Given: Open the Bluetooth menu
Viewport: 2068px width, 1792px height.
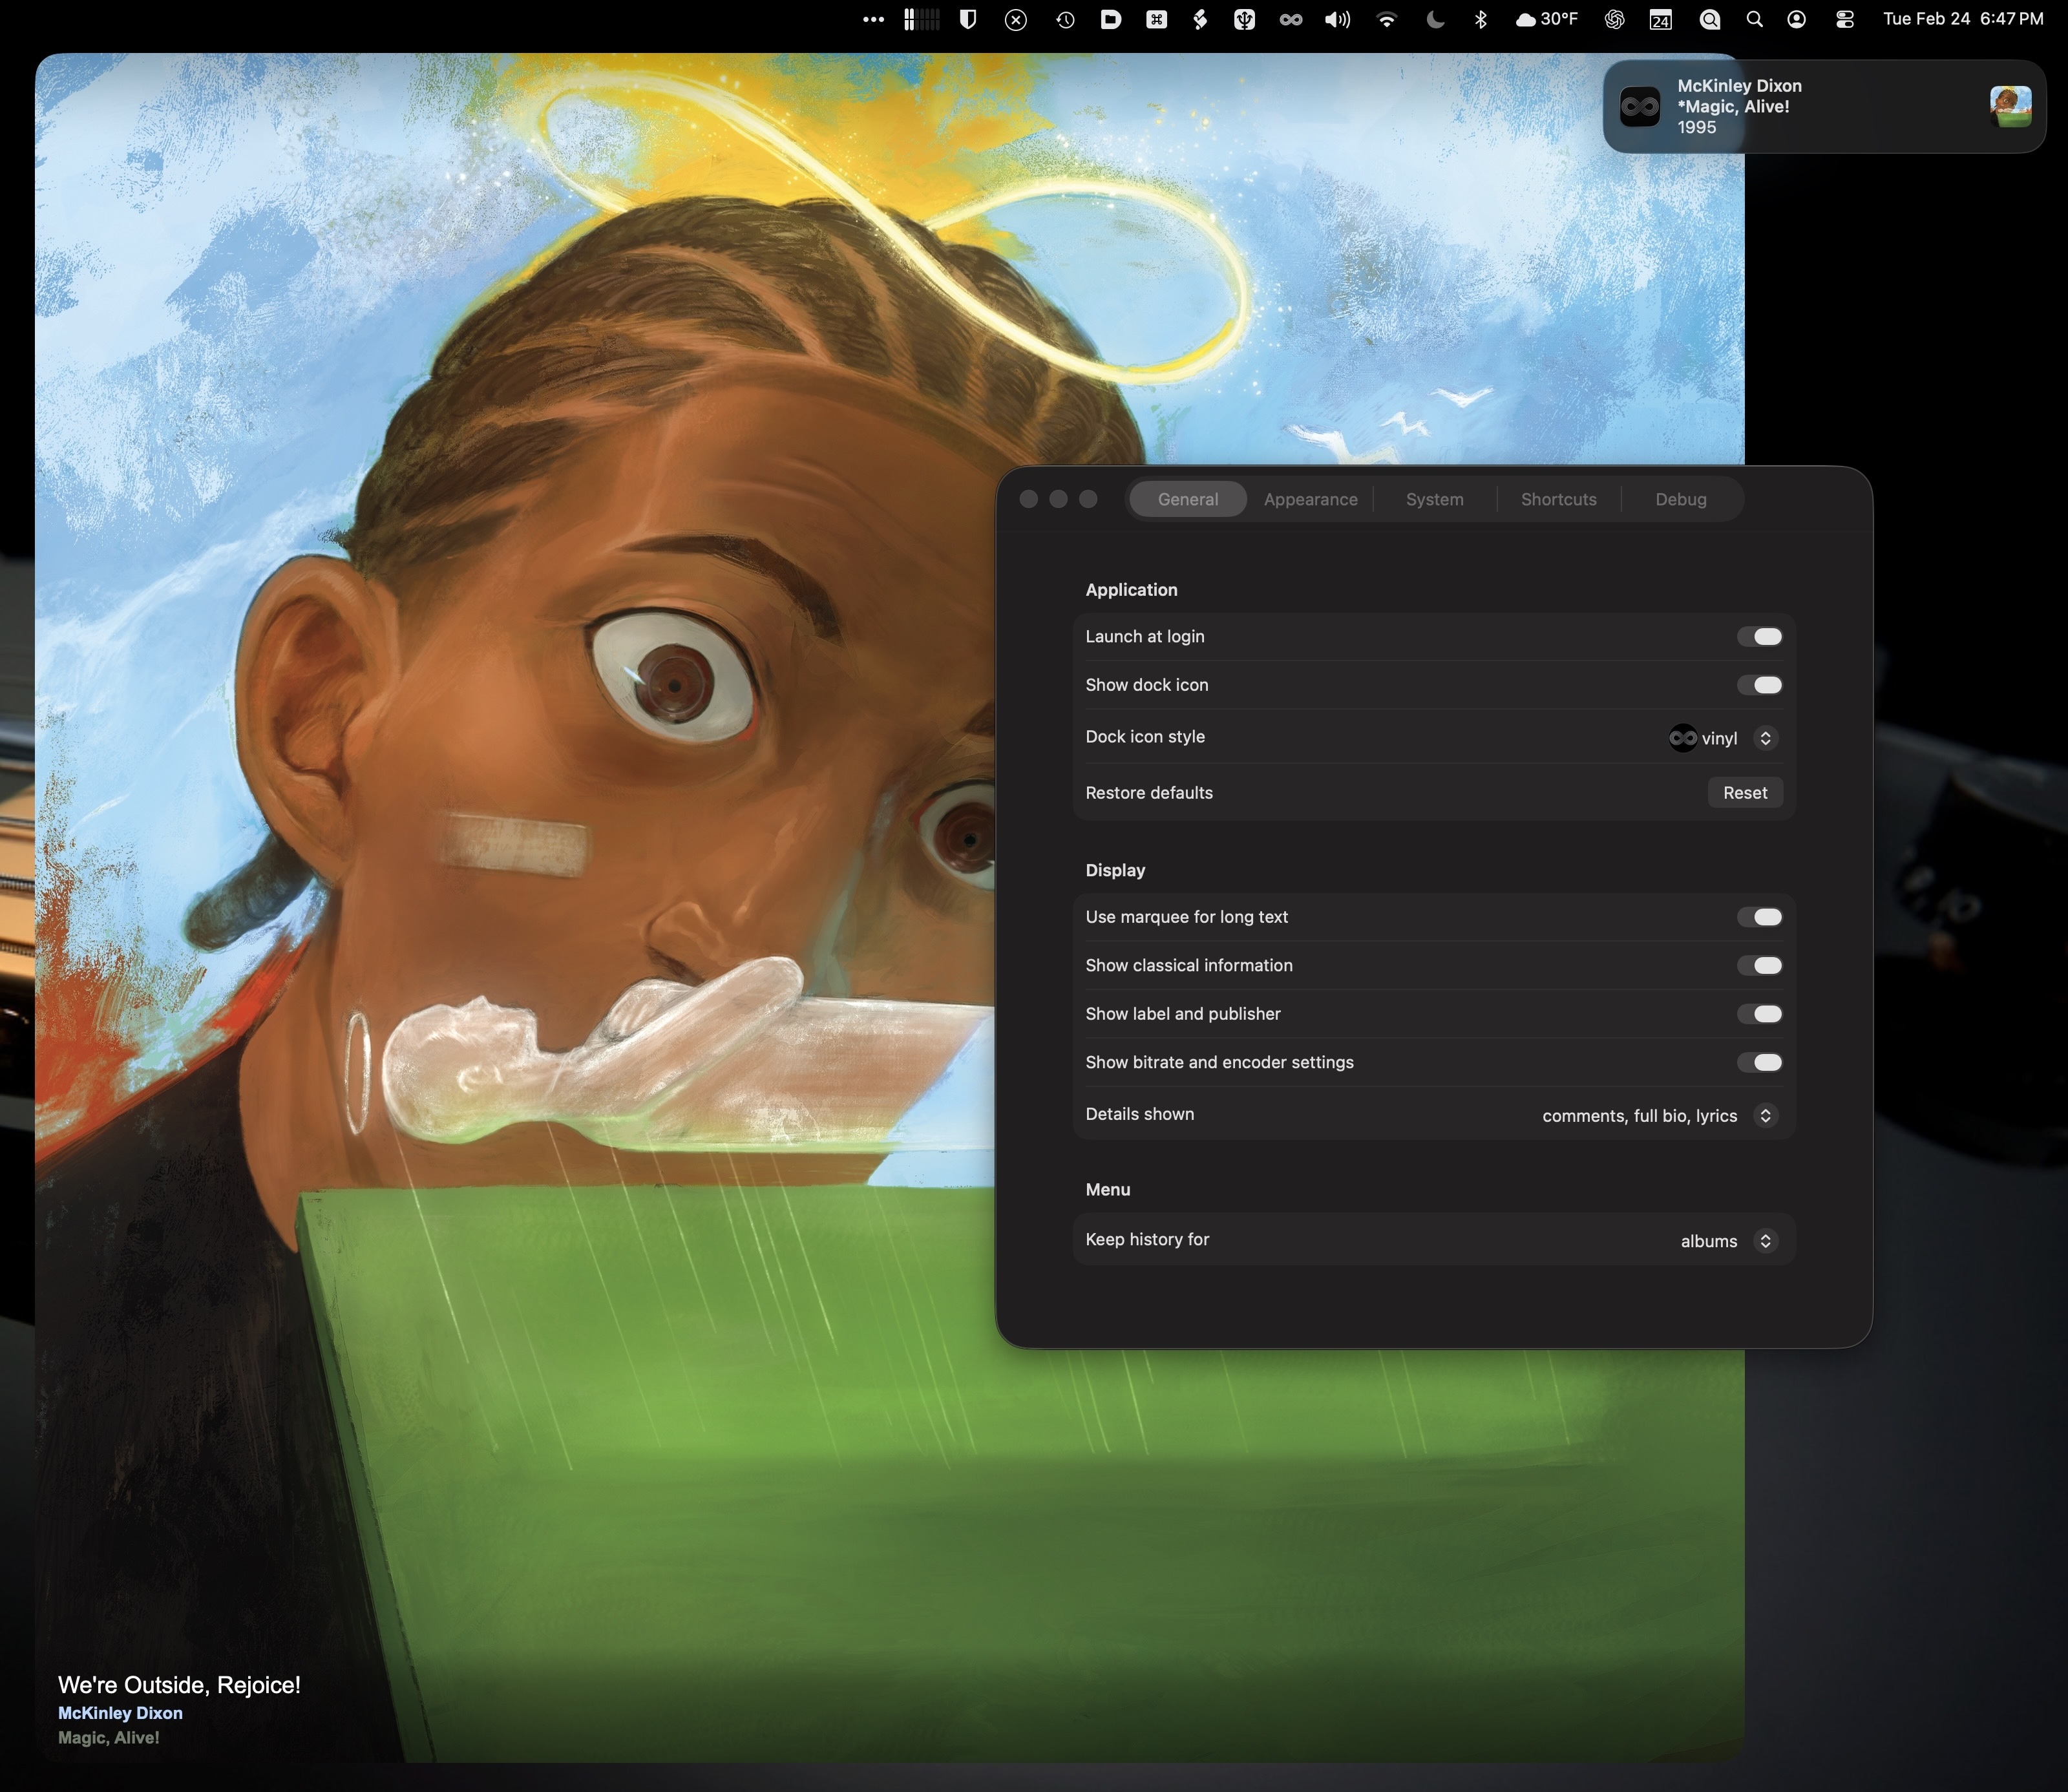Looking at the screenshot, I should pos(1481,20).
